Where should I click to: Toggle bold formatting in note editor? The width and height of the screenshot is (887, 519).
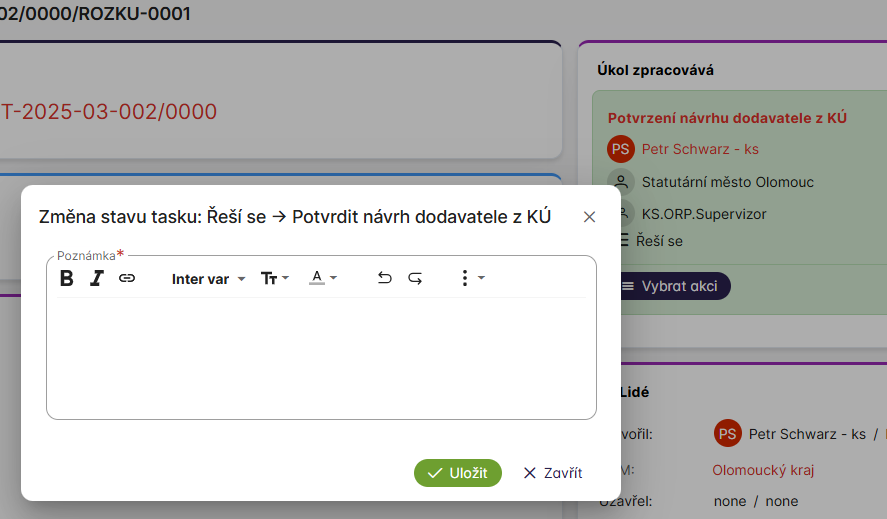(67, 278)
